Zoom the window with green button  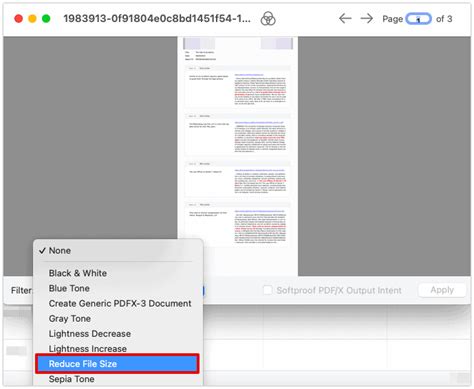pos(46,19)
